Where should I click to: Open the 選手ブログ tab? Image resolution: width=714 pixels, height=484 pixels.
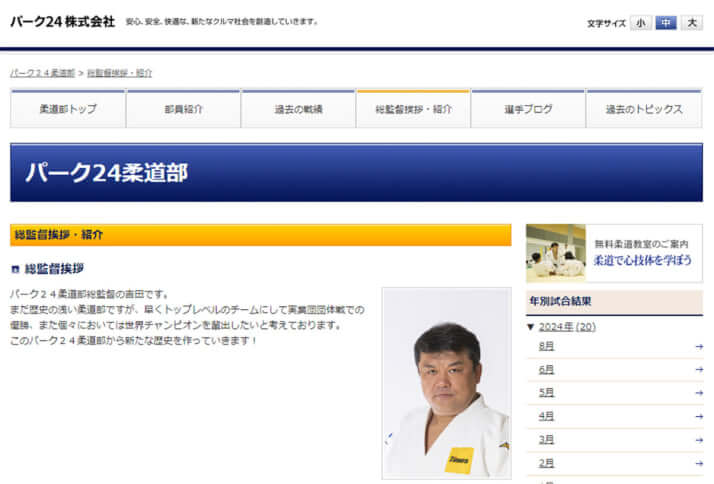tap(528, 109)
